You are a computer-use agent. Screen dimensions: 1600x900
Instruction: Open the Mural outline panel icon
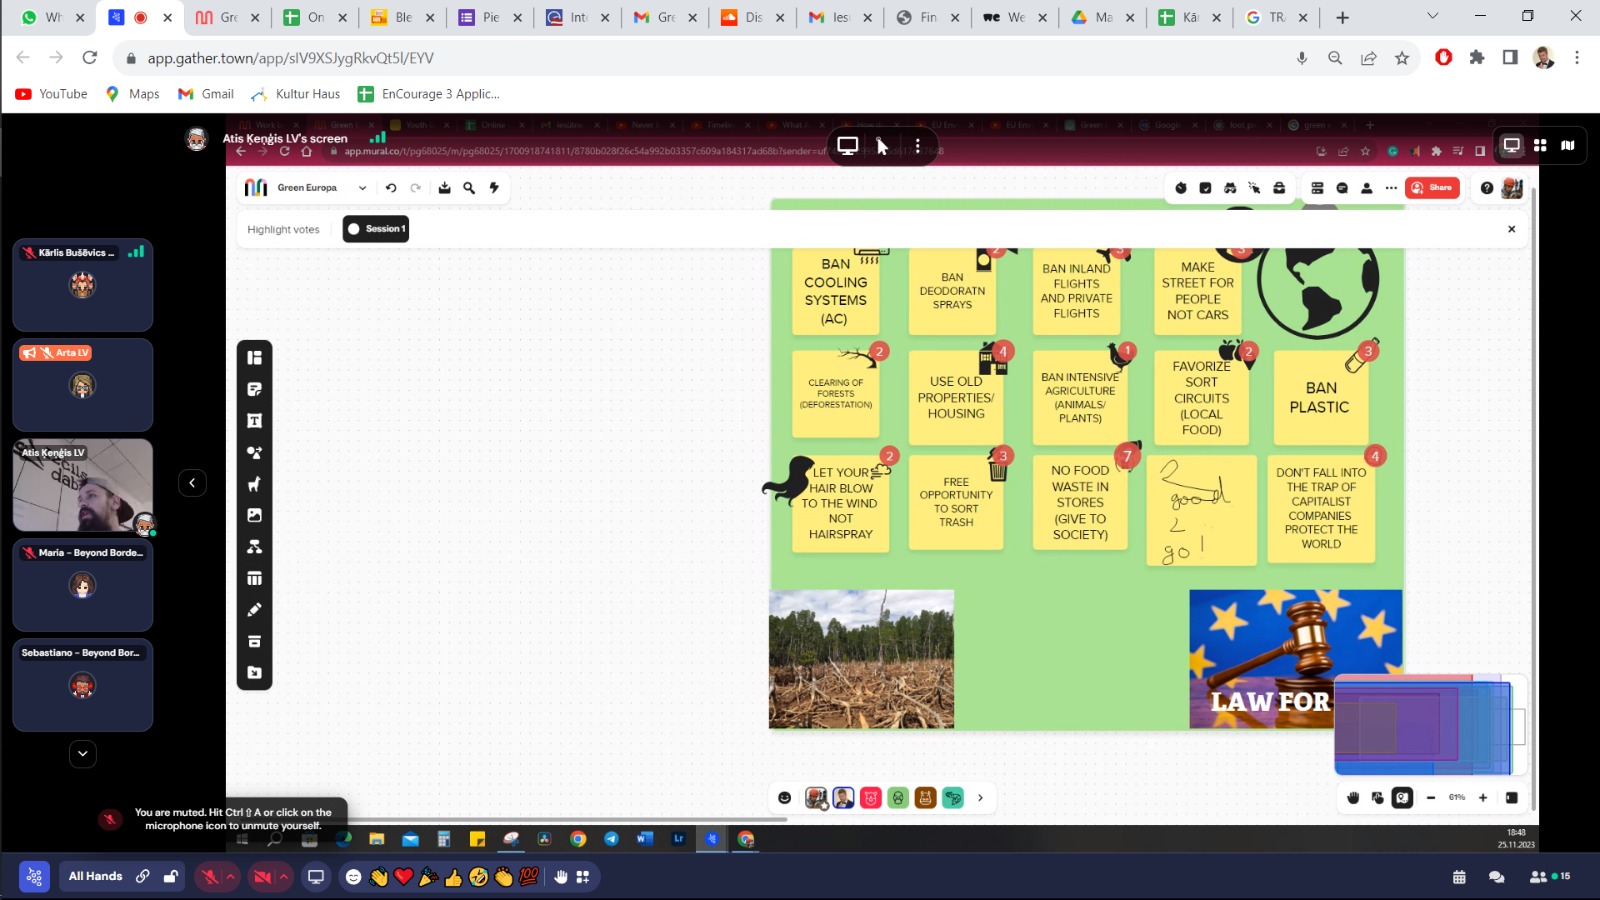1317,188
